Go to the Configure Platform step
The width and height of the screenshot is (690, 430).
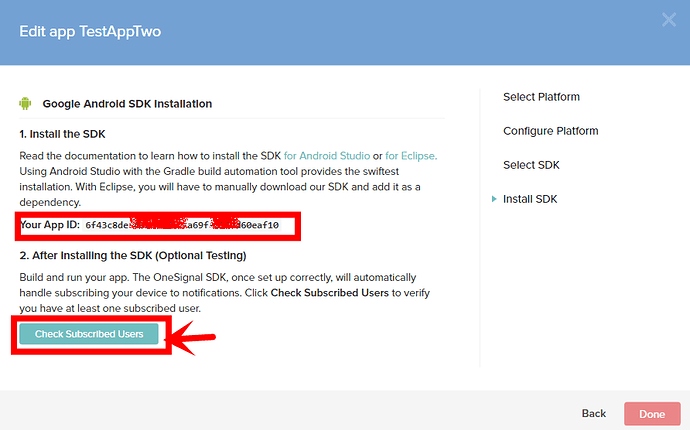pos(551,131)
